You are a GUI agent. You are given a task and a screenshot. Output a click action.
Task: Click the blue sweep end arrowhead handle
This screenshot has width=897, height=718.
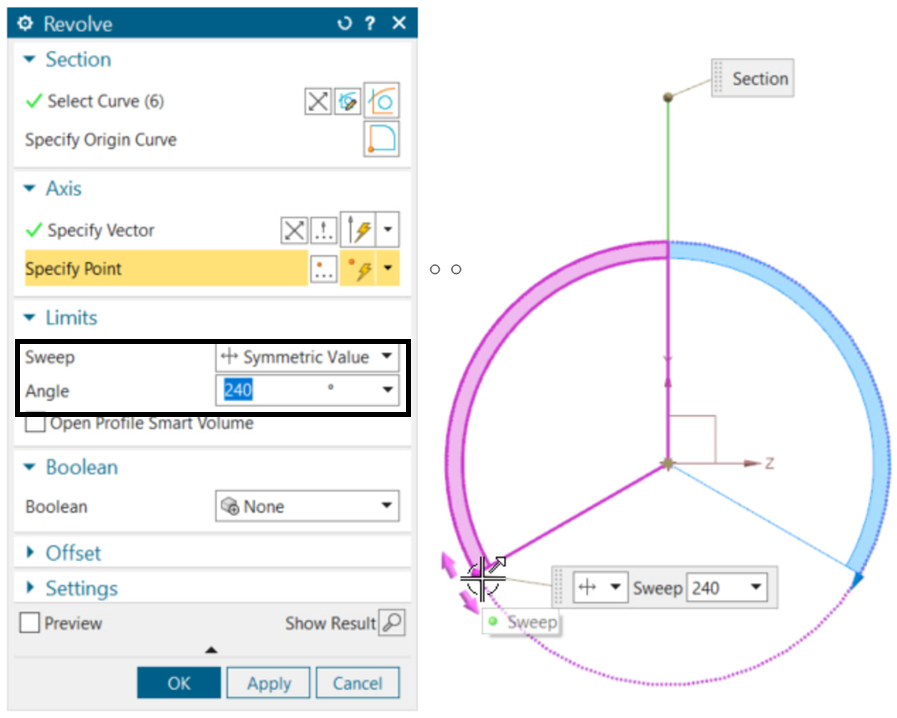tap(856, 581)
